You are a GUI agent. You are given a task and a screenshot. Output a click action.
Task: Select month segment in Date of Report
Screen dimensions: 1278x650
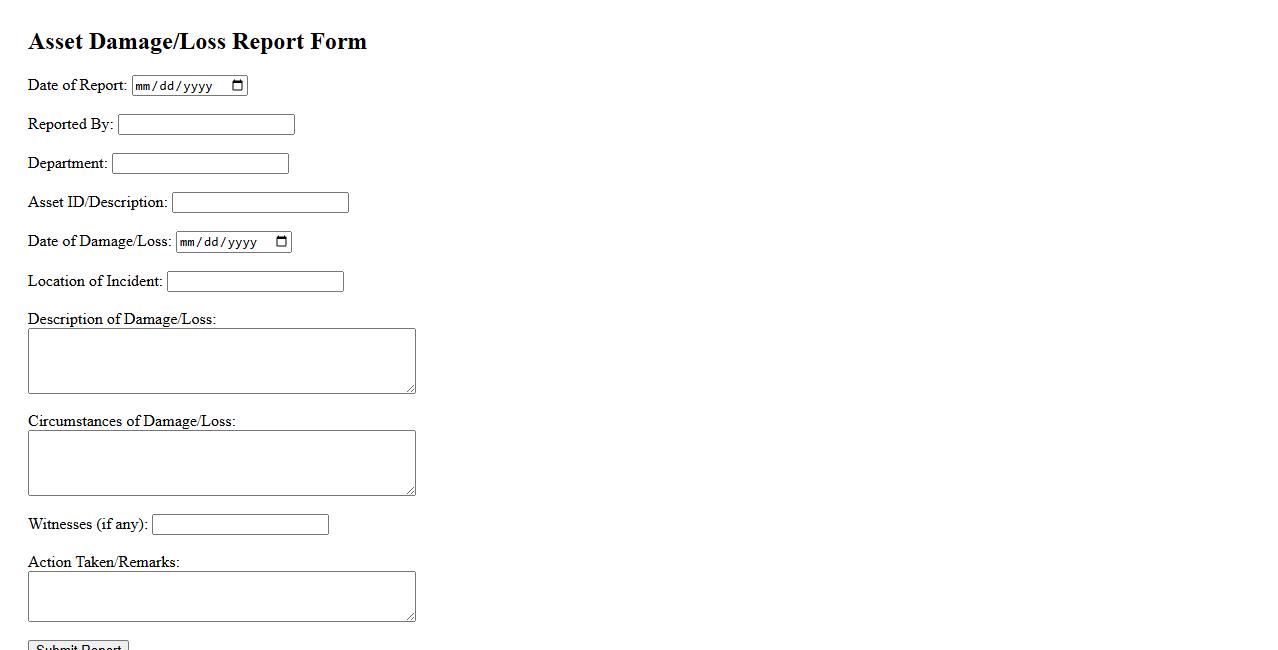(143, 86)
